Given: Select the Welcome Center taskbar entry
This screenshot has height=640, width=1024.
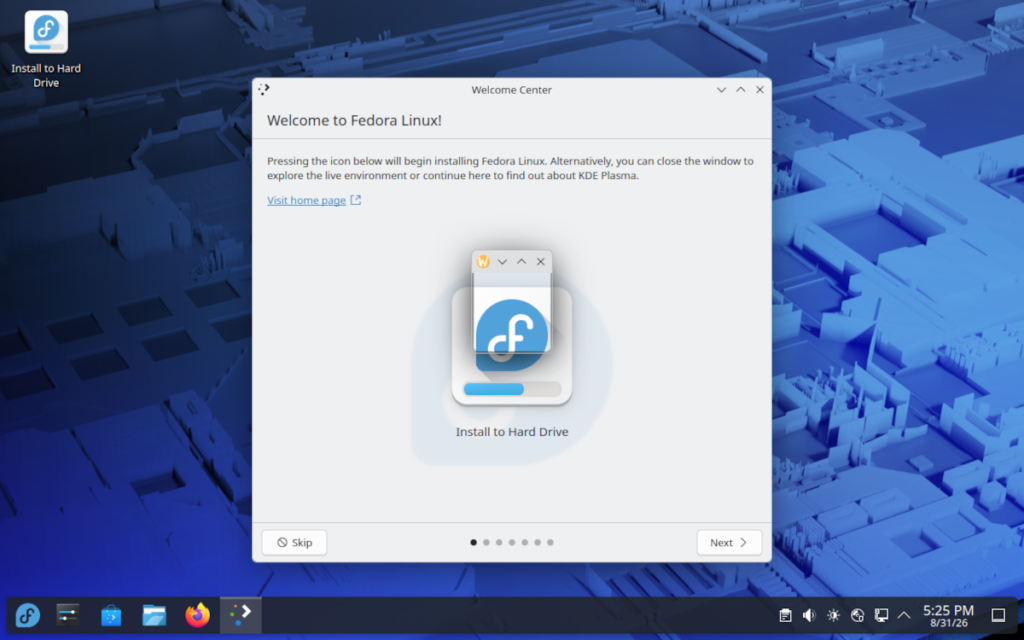Looking at the screenshot, I should click(240, 615).
